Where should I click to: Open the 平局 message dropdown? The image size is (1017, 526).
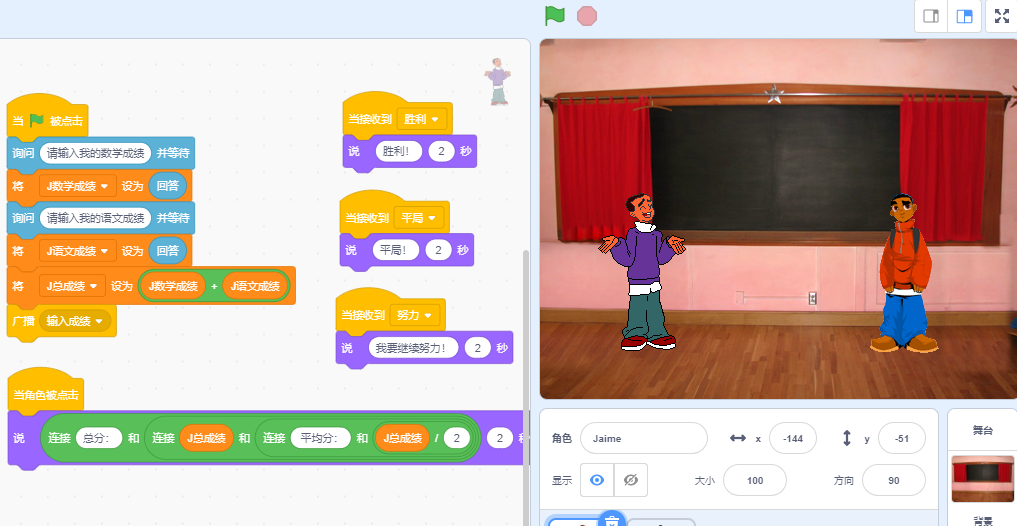tap(418, 218)
